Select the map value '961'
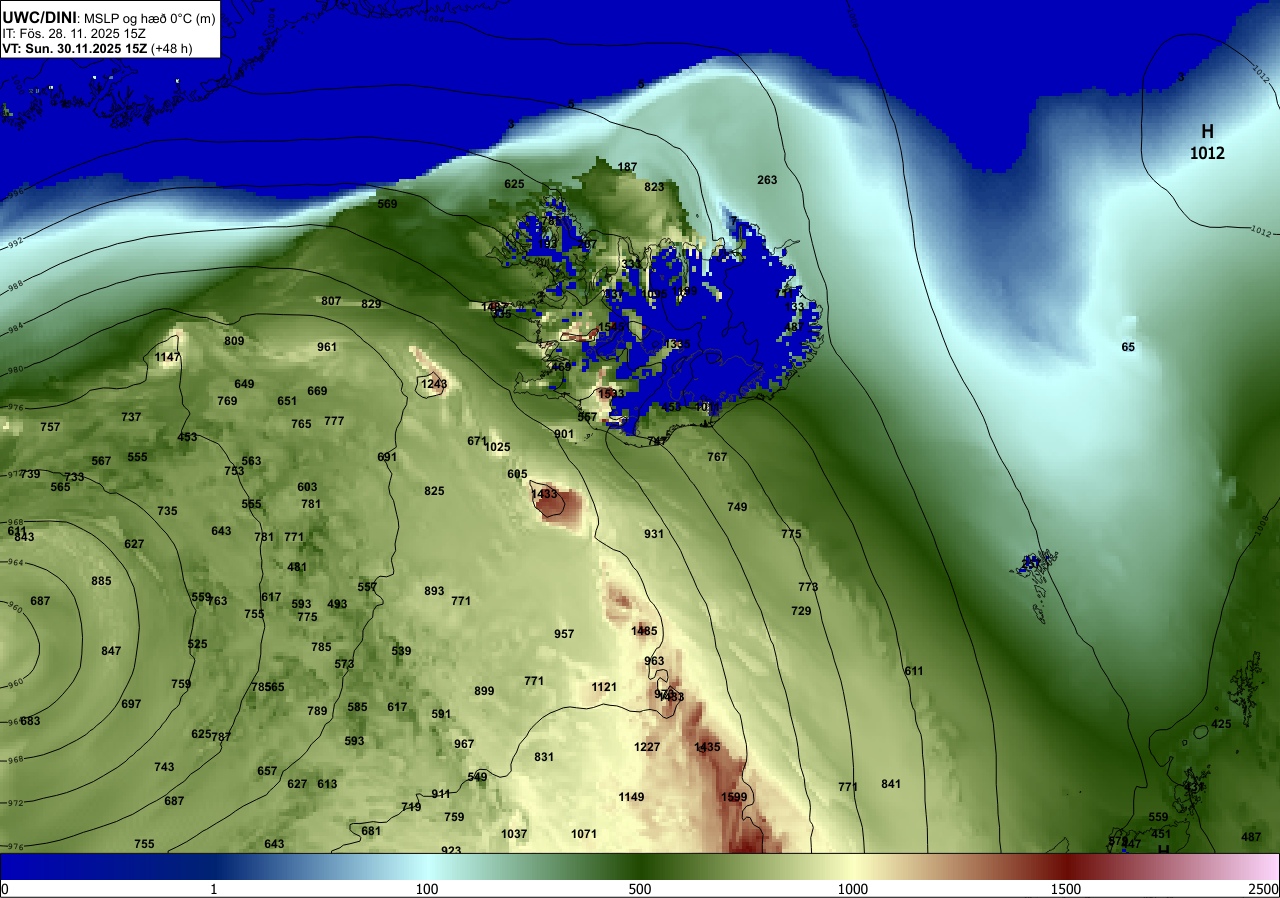This screenshot has height=898, width=1280. (x=327, y=347)
